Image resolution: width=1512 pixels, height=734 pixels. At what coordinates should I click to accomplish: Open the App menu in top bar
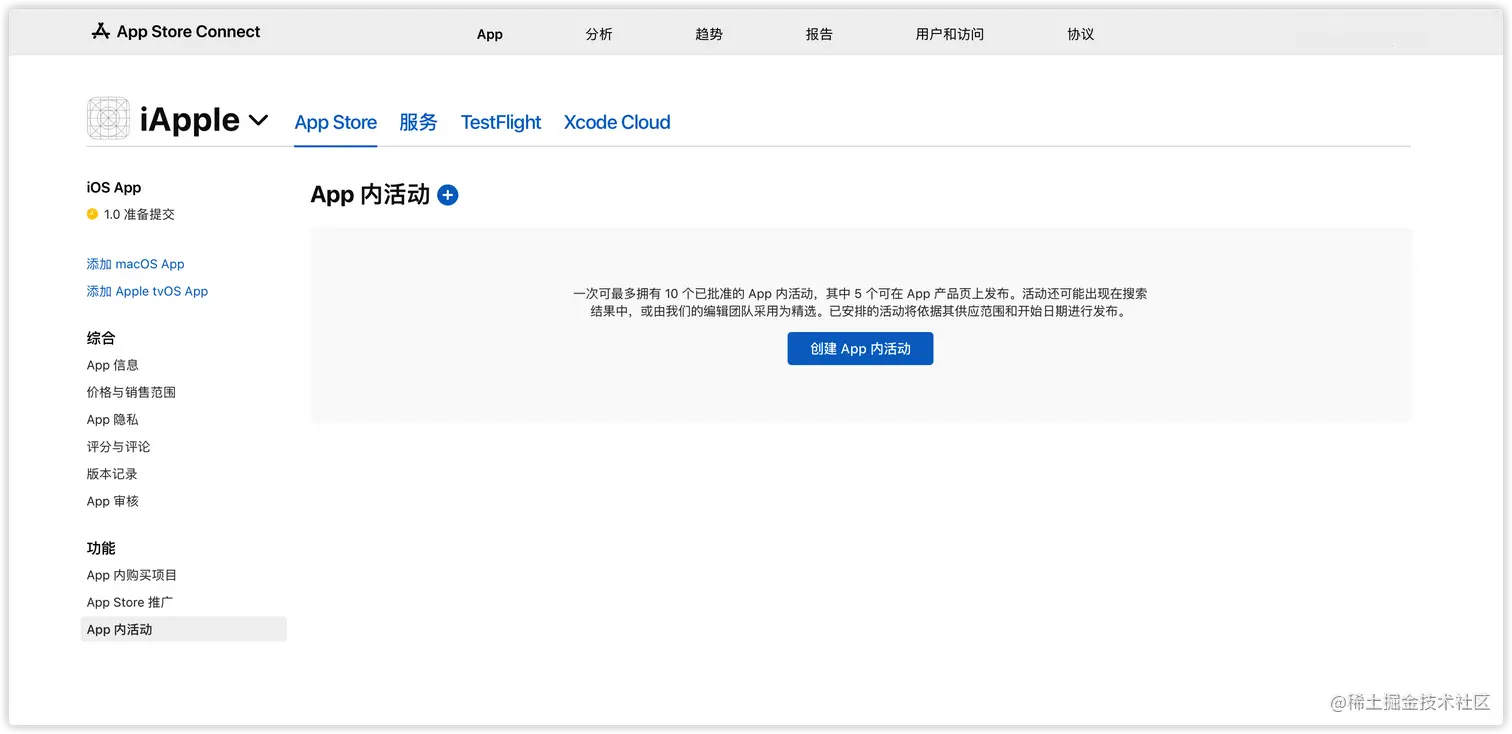coord(490,34)
